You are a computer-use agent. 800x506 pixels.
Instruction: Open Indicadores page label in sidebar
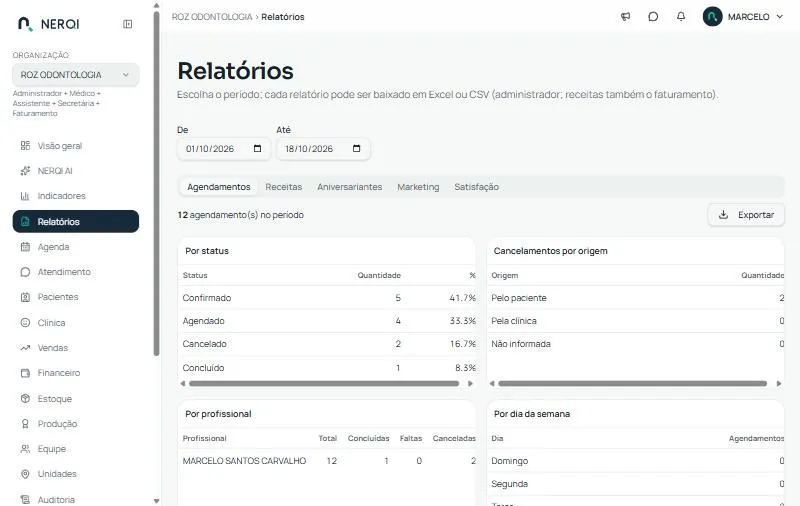[x=61, y=196]
